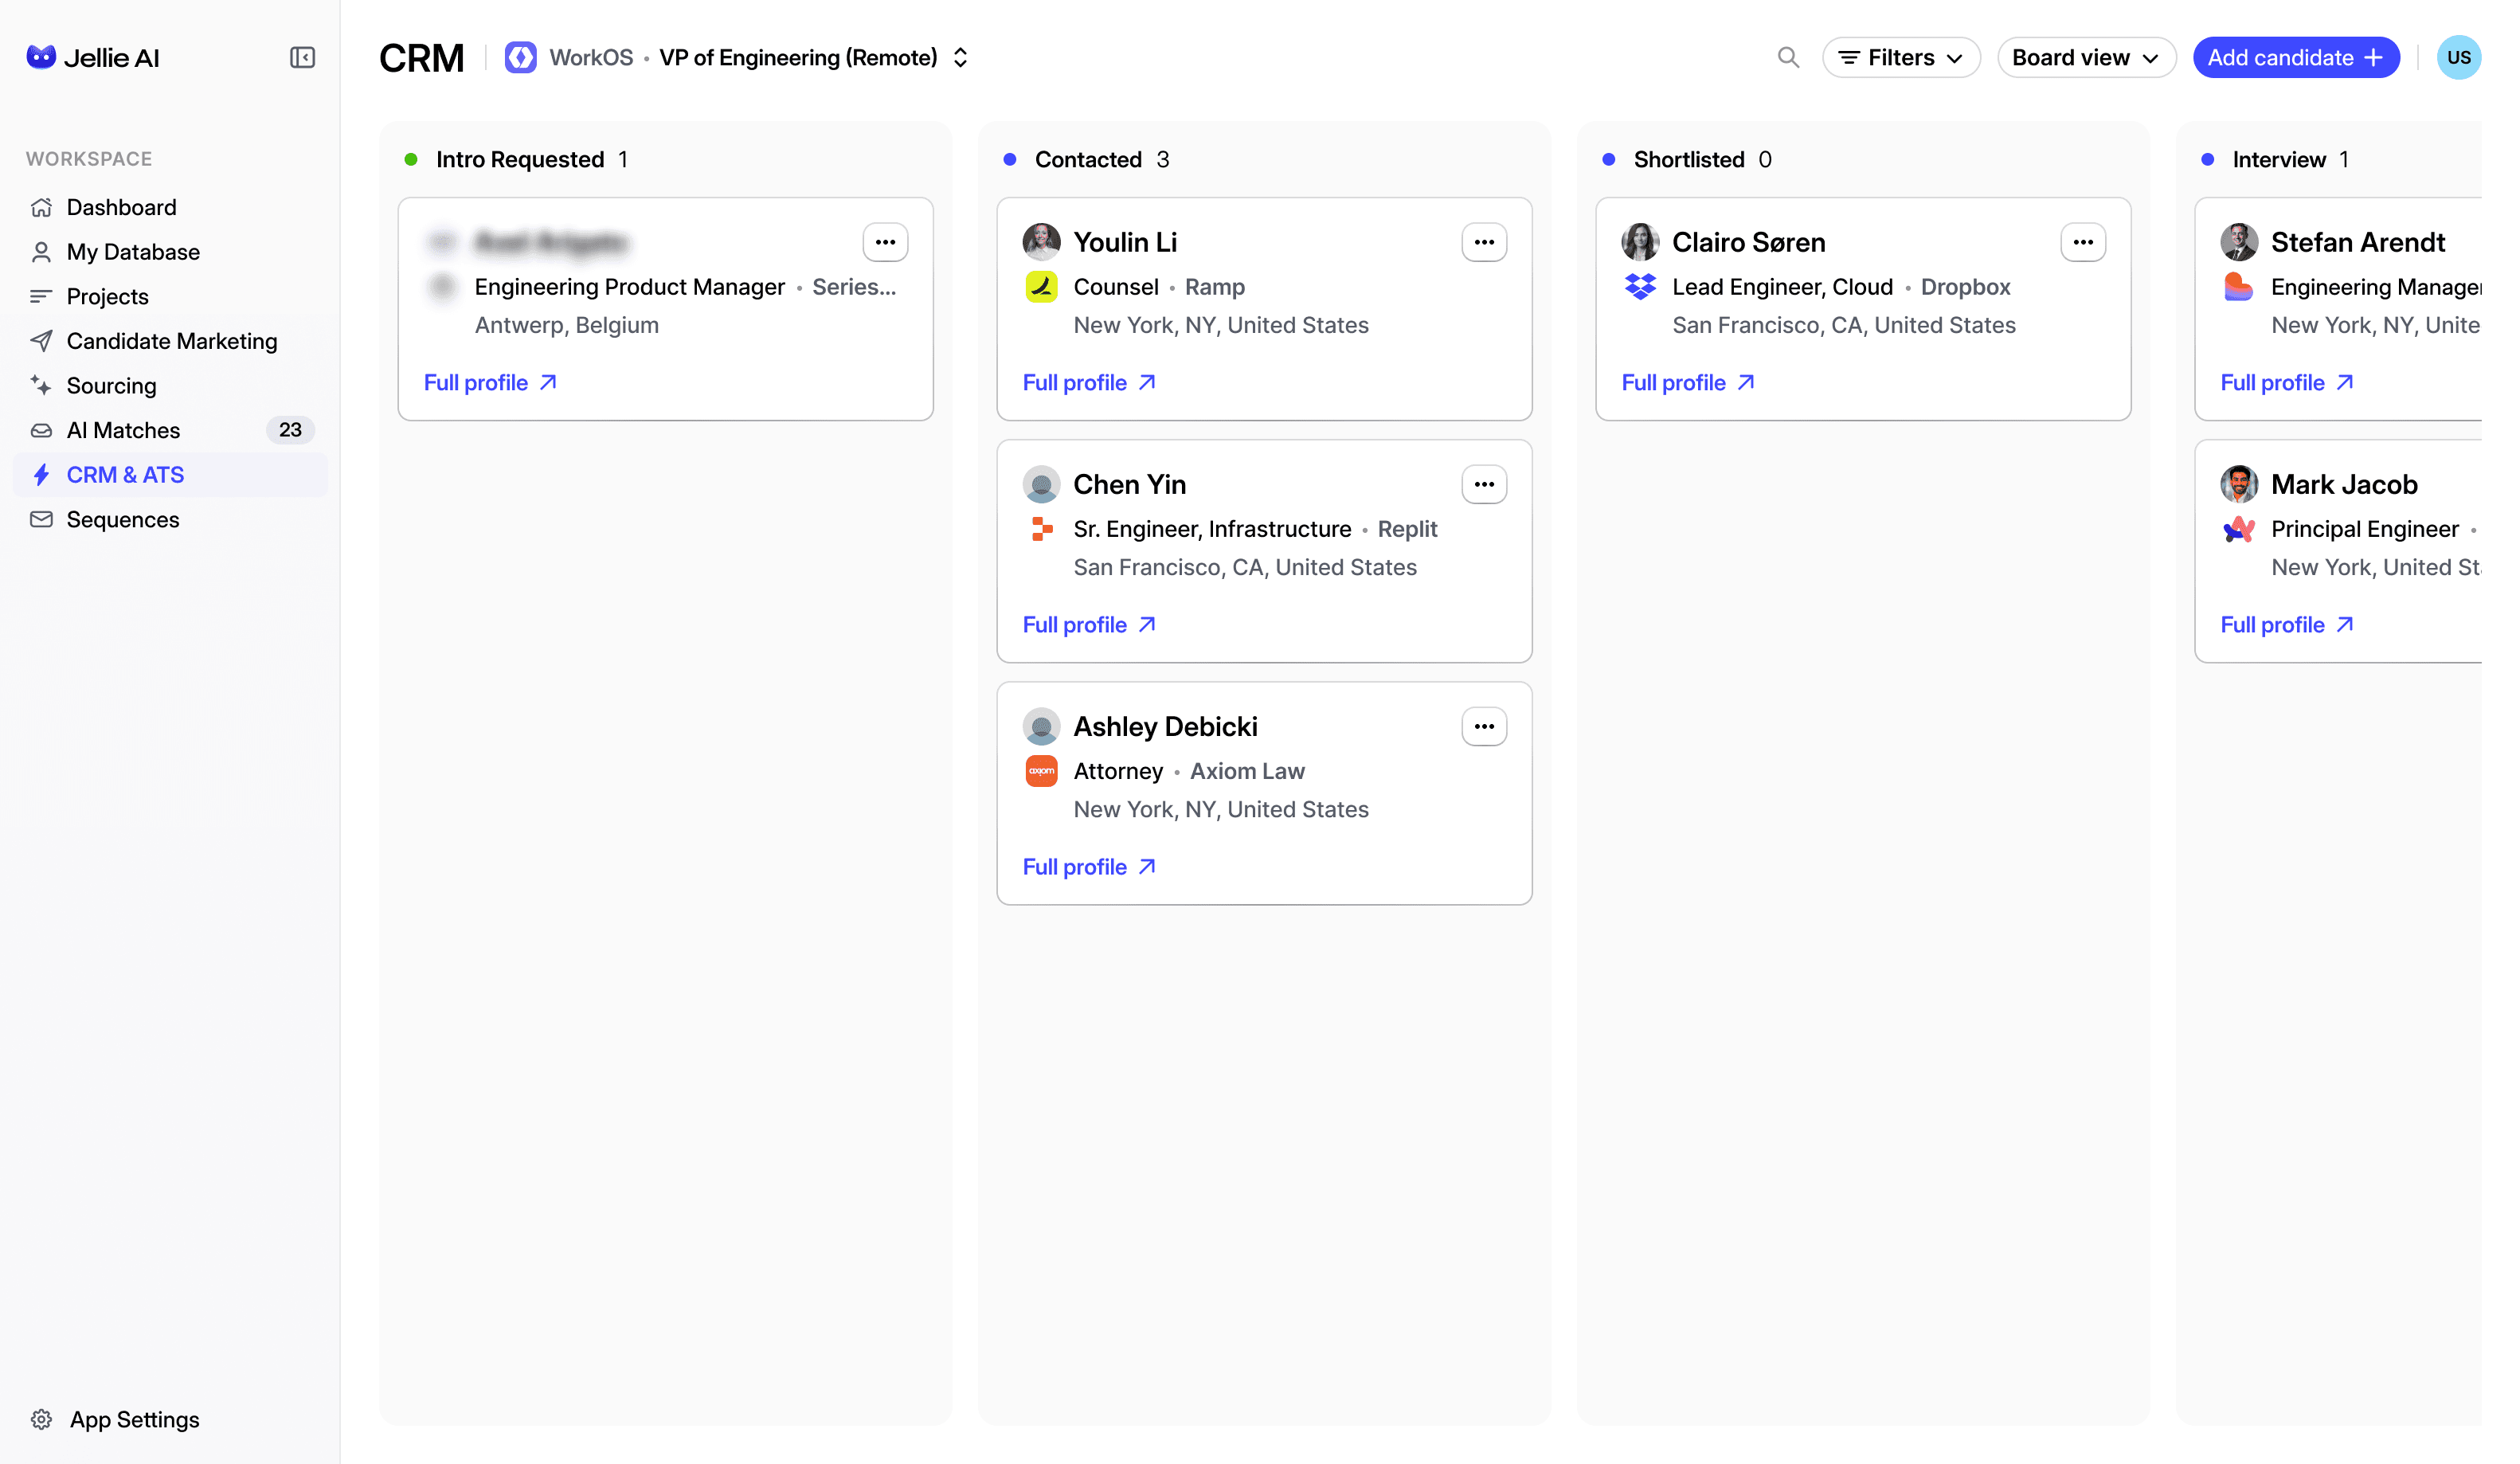Click Stefan Arendt's profile photo

pos(2238,242)
